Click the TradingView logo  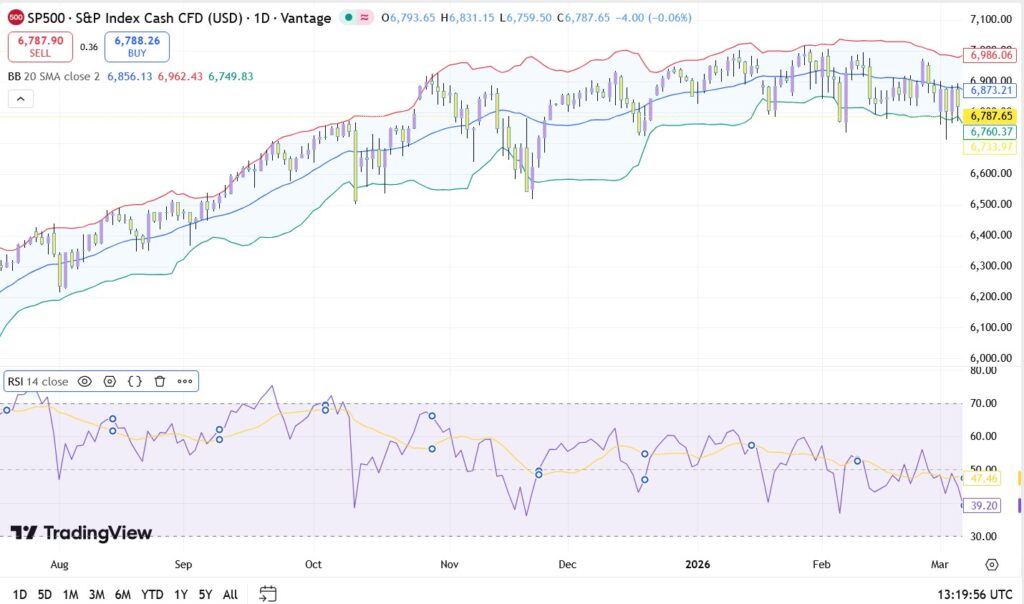pyautogui.click(x=82, y=533)
